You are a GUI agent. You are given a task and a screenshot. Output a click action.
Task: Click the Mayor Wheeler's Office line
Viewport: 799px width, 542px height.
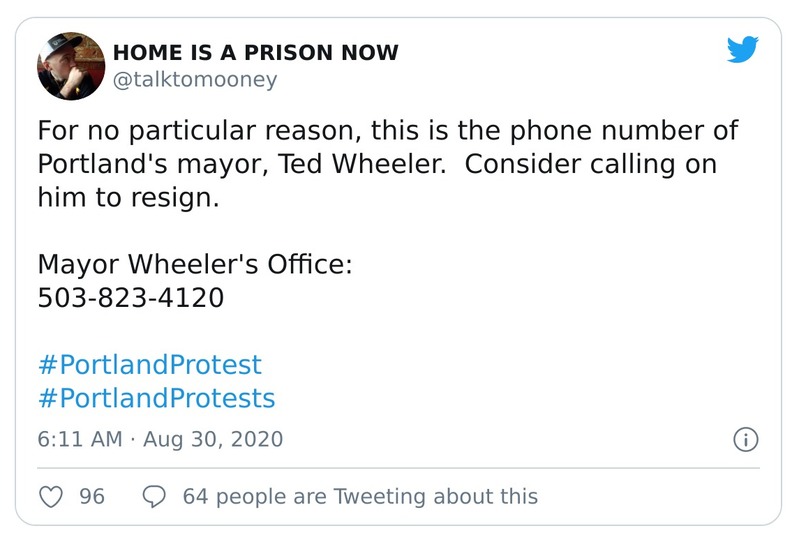click(x=195, y=264)
